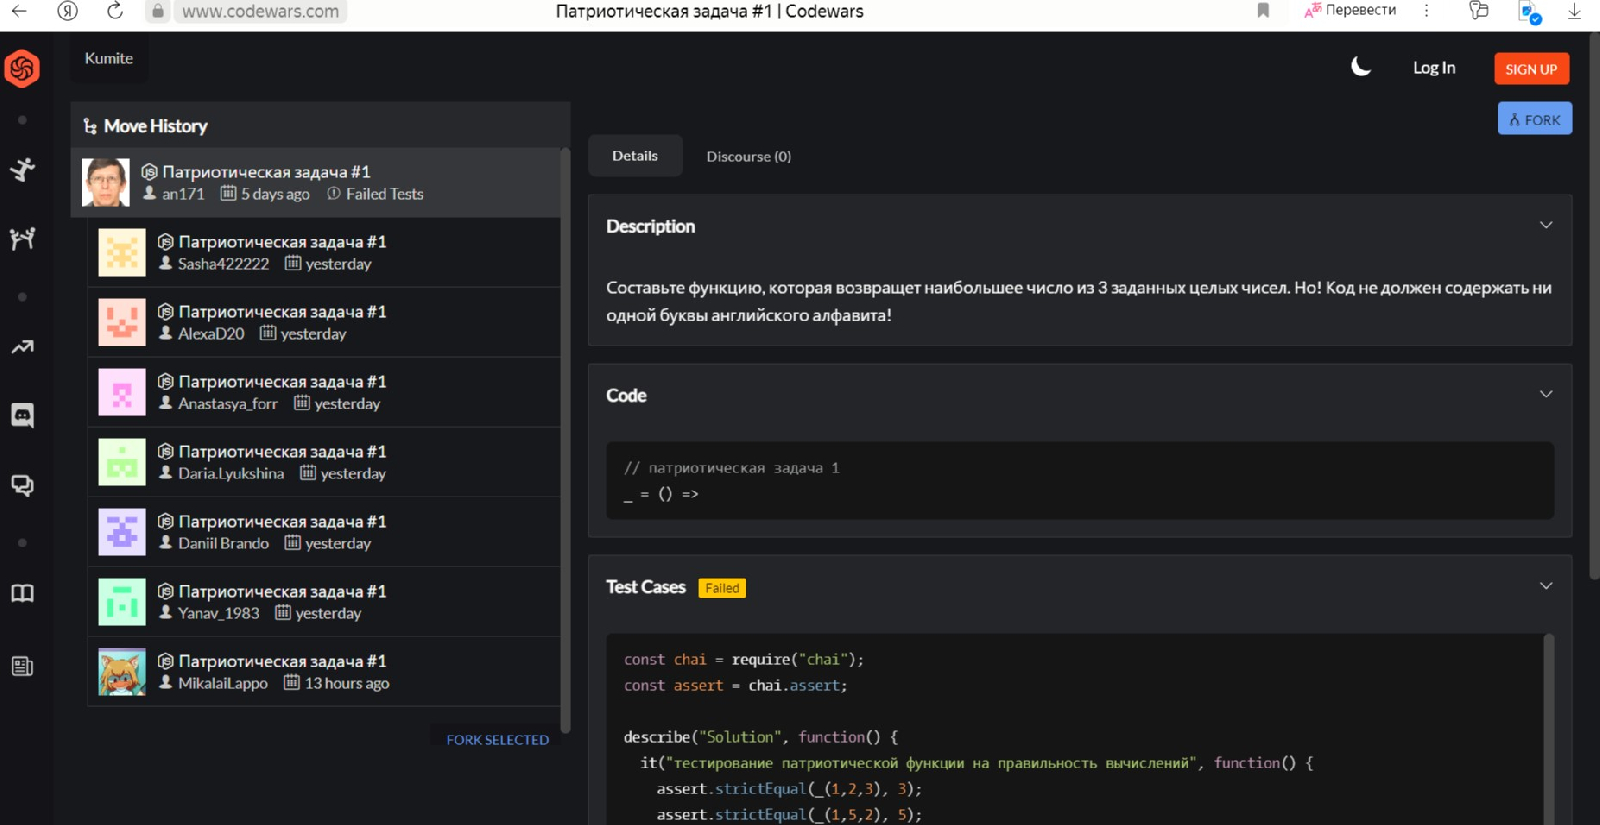Select the Details tab
This screenshot has width=1600, height=825.
635,156
